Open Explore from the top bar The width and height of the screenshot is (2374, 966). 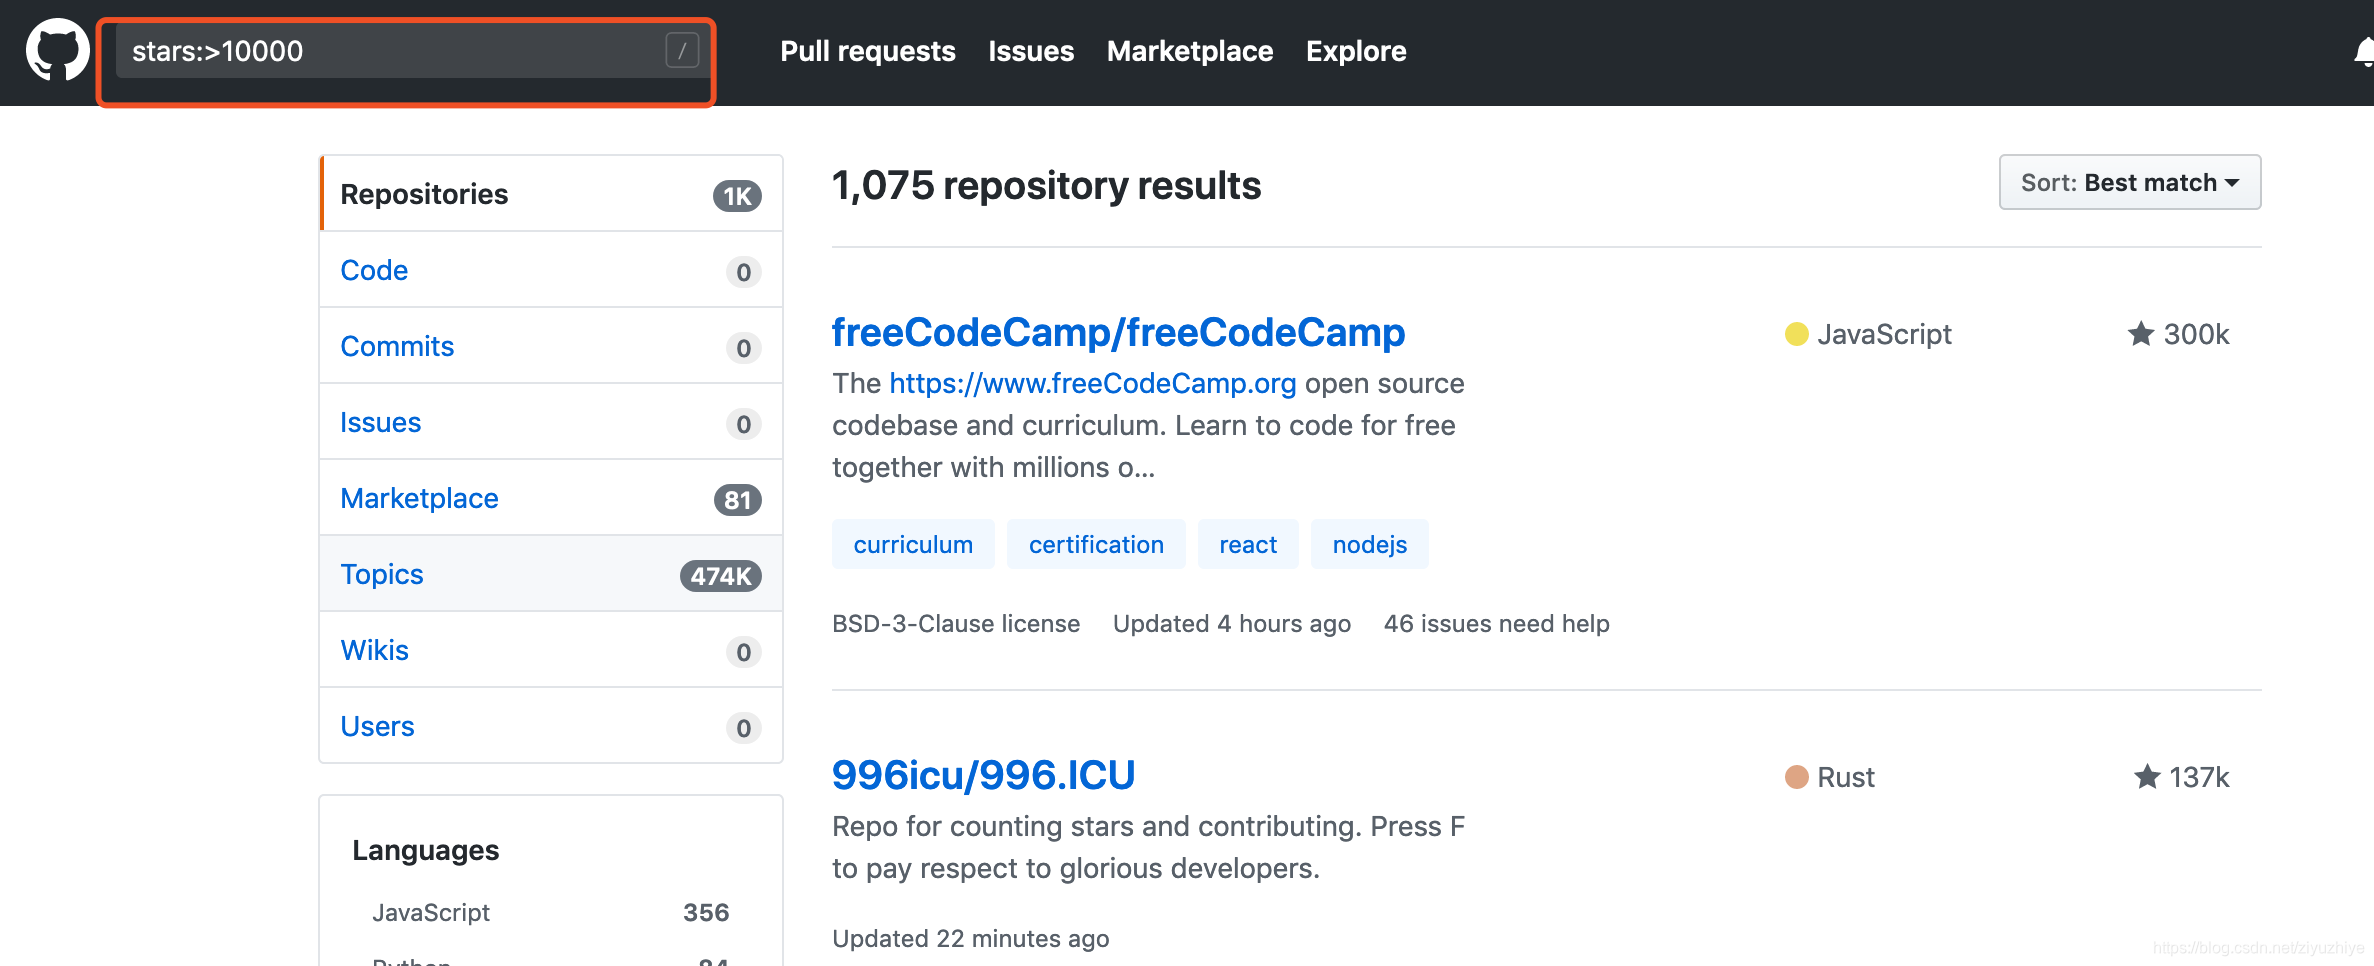[x=1355, y=51]
